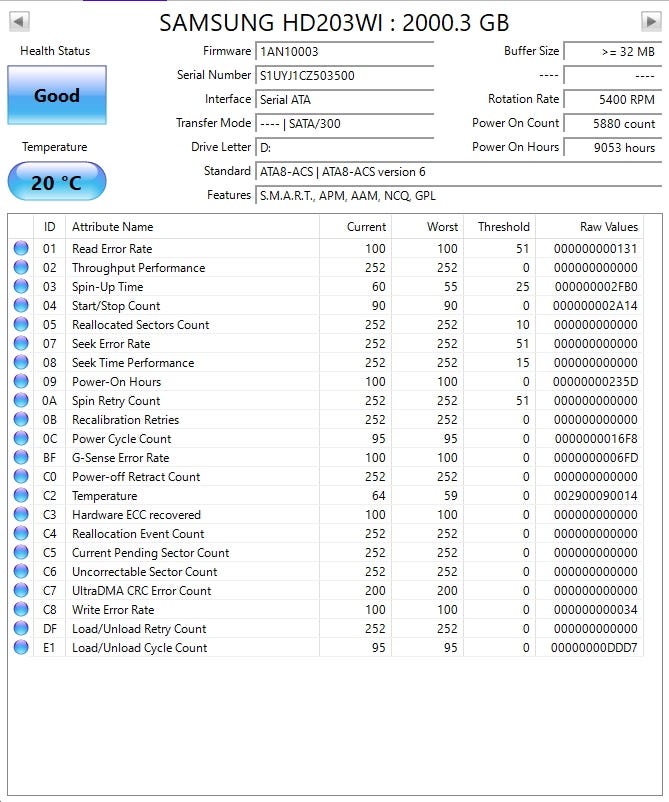Click raw value 002900090014 in Temperature row
The width and height of the screenshot is (669, 802).
coord(596,496)
